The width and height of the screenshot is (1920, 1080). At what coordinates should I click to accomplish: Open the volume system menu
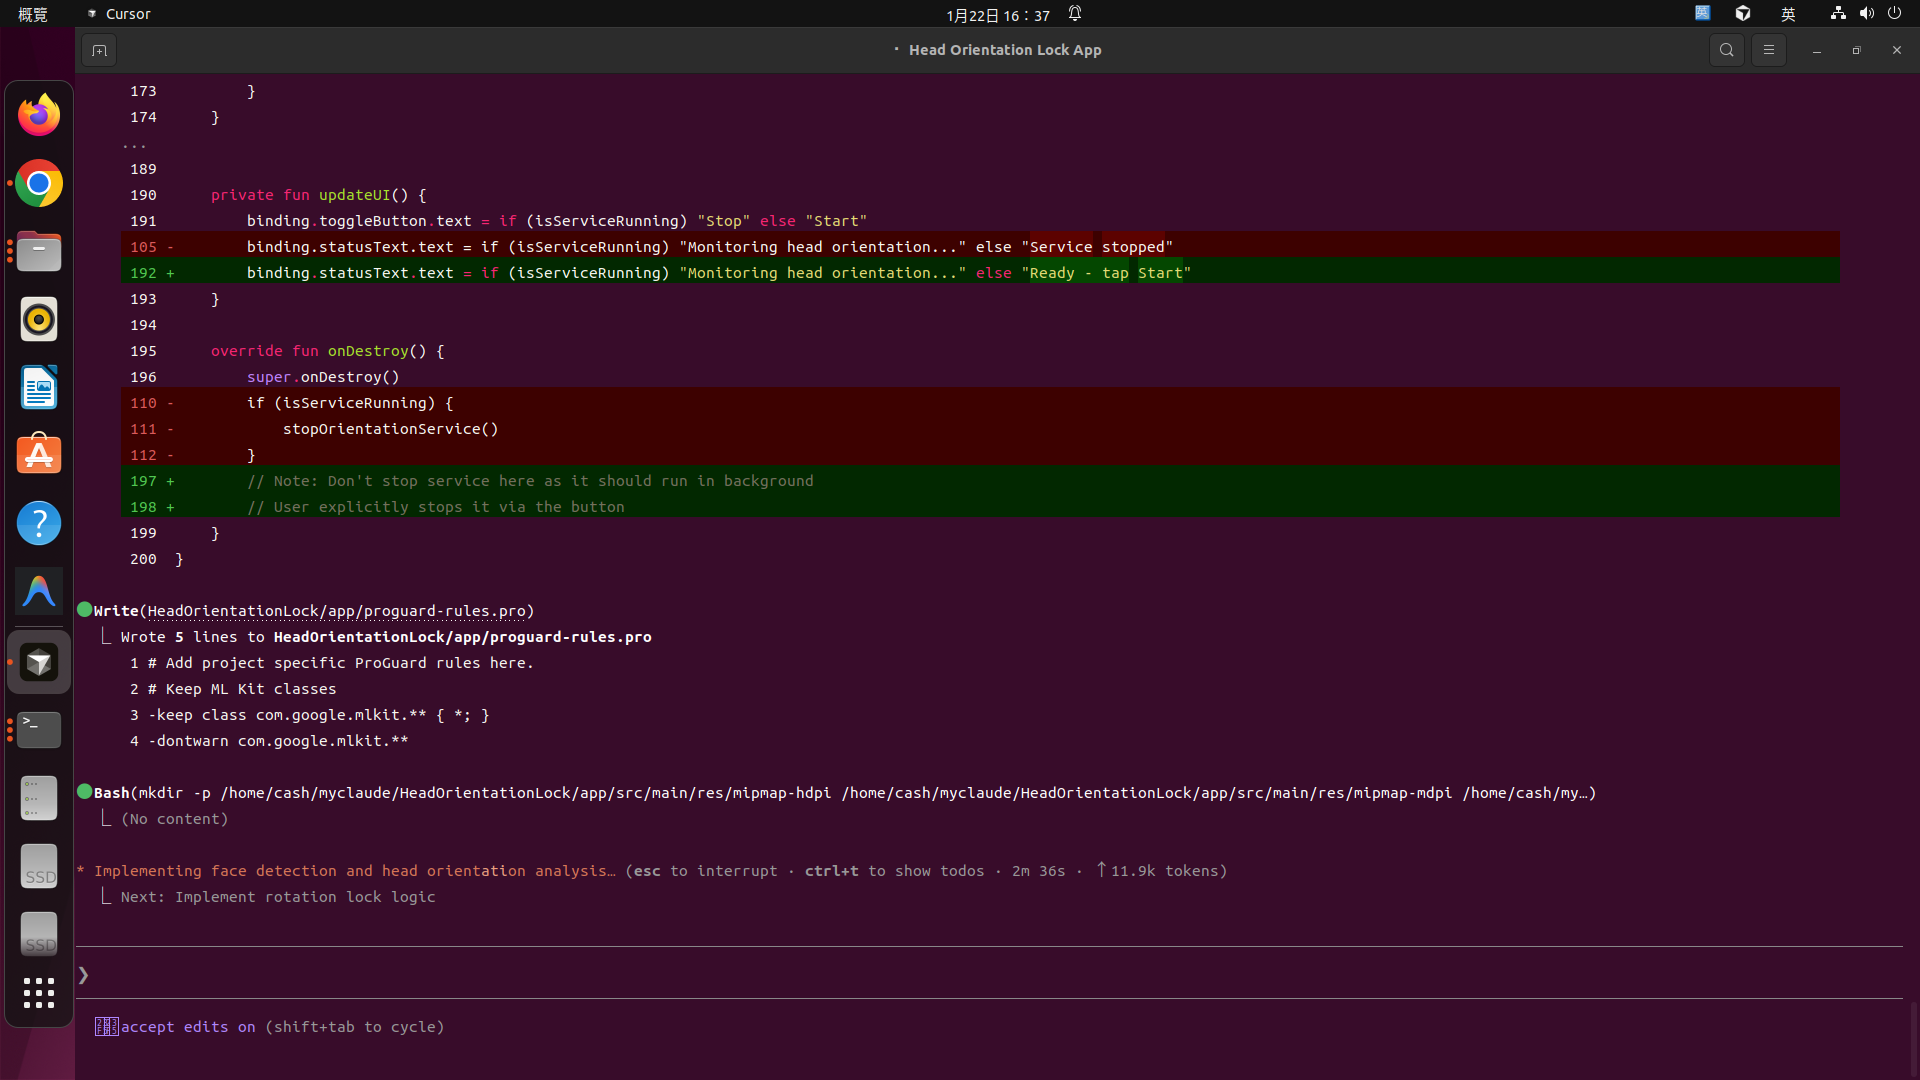coord(1866,14)
